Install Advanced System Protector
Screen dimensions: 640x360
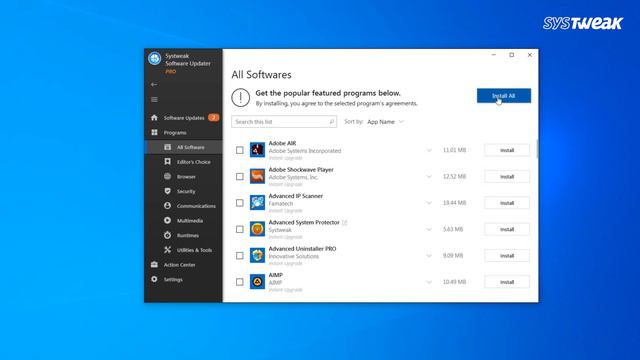pyautogui.click(x=507, y=229)
